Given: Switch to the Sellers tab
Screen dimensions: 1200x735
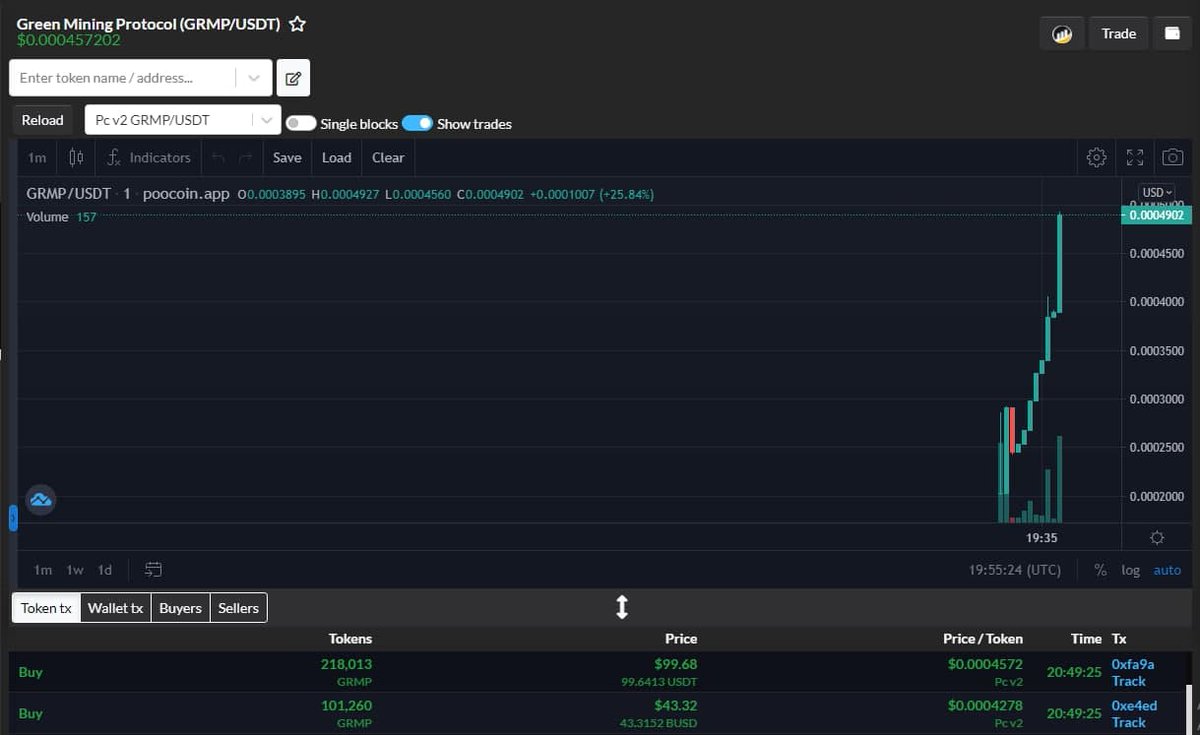Looking at the screenshot, I should coord(239,608).
